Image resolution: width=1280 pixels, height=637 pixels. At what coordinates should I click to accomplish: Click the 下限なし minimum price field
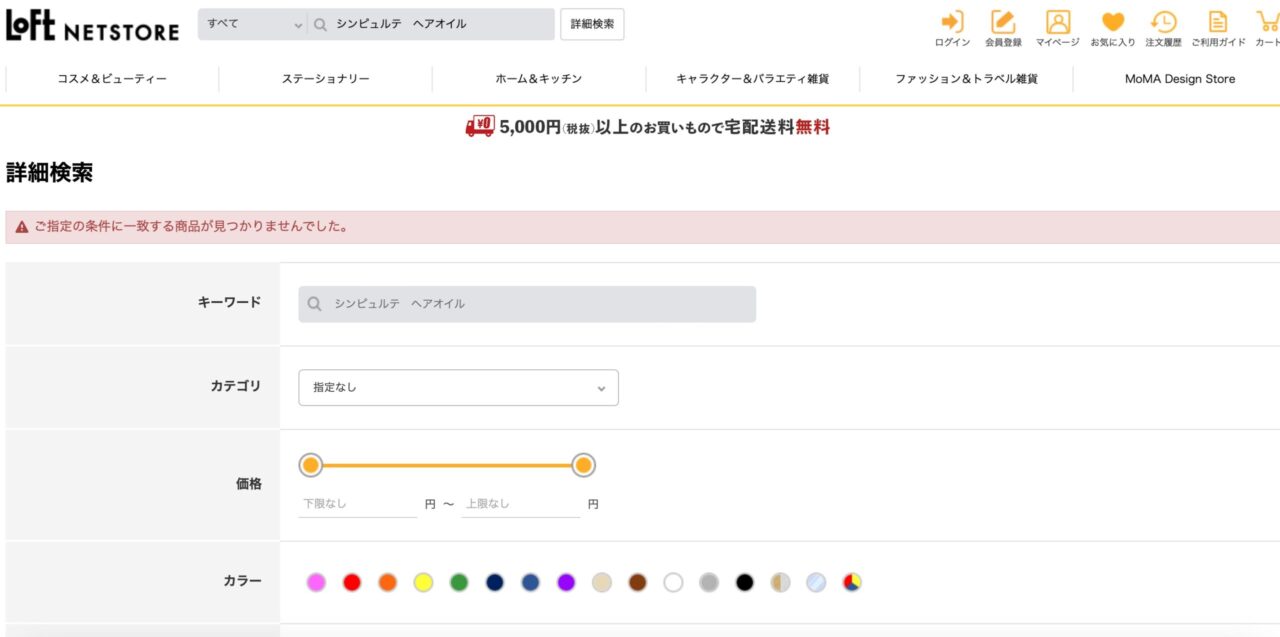point(358,504)
